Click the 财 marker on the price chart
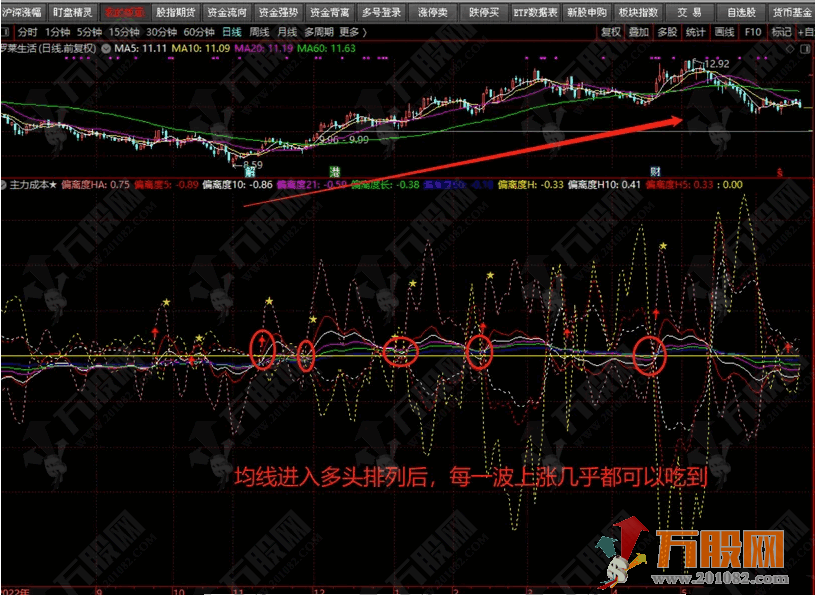The height and width of the screenshot is (595, 815). [655, 172]
